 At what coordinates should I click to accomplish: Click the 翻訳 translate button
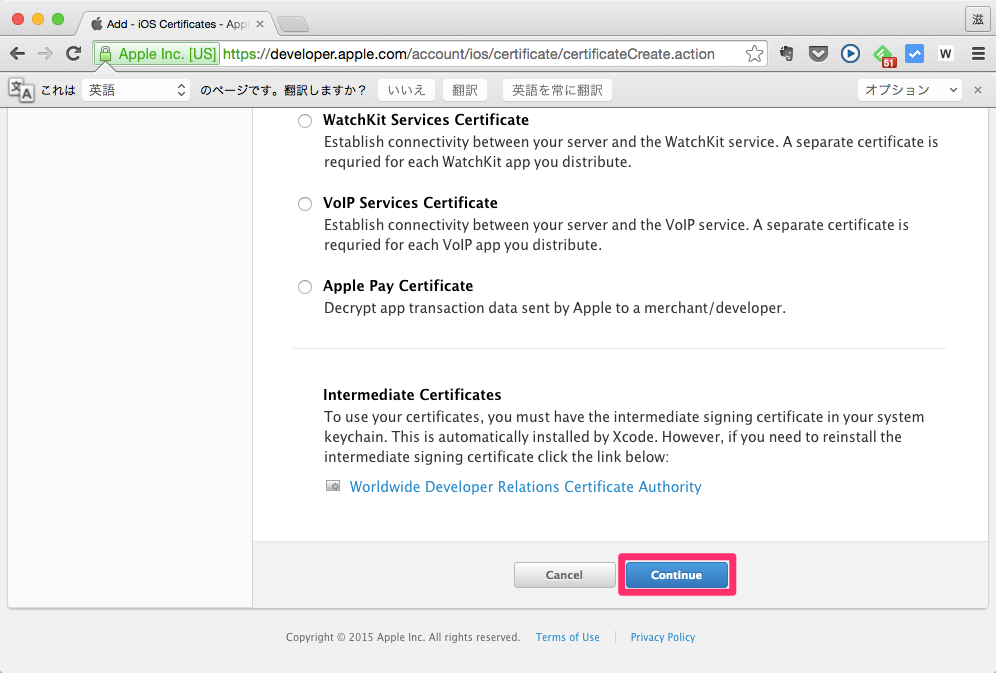464,90
